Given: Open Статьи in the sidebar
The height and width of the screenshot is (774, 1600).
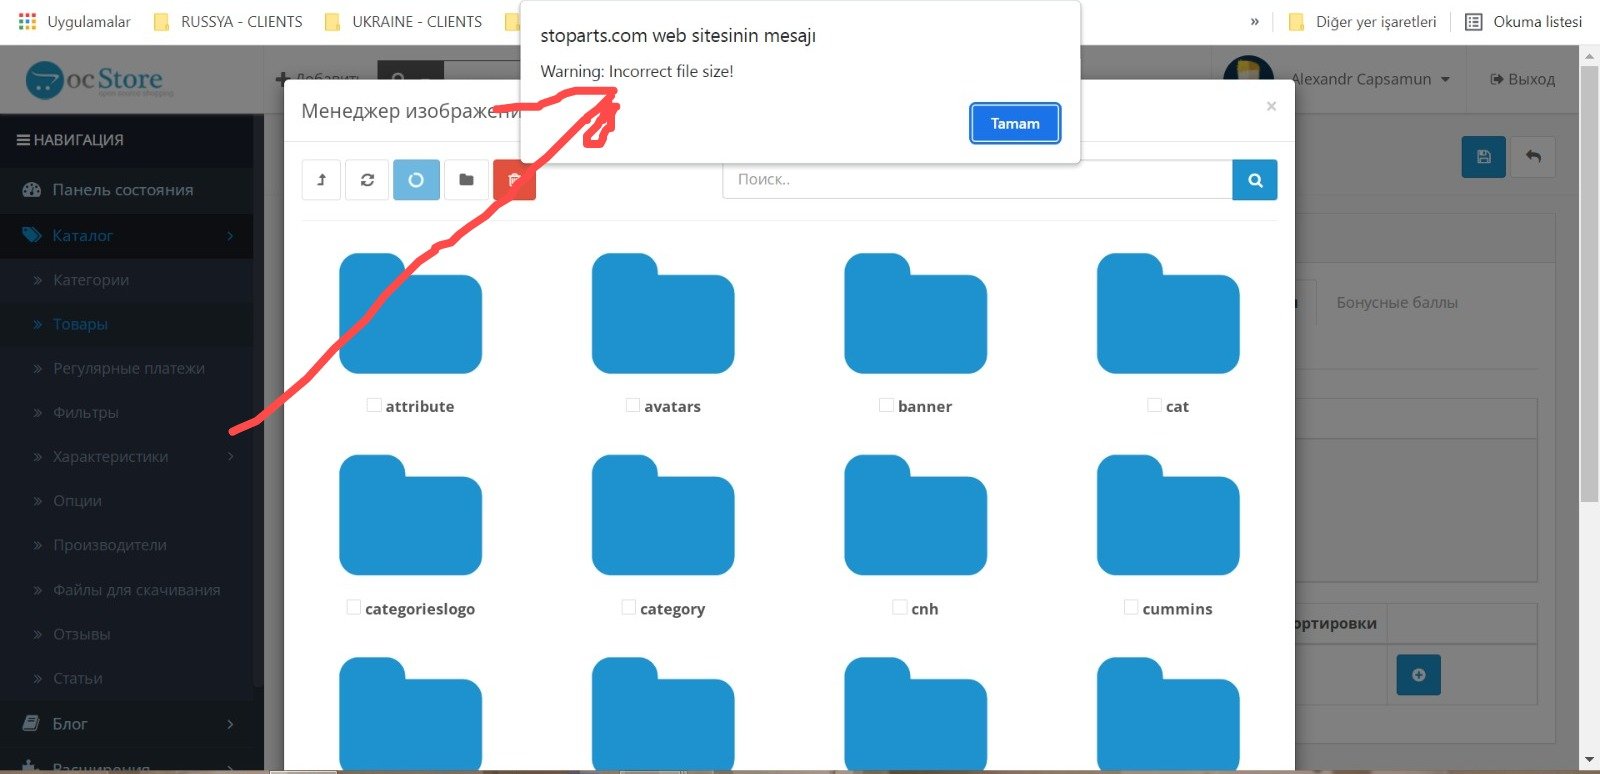Looking at the screenshot, I should pyautogui.click(x=78, y=678).
